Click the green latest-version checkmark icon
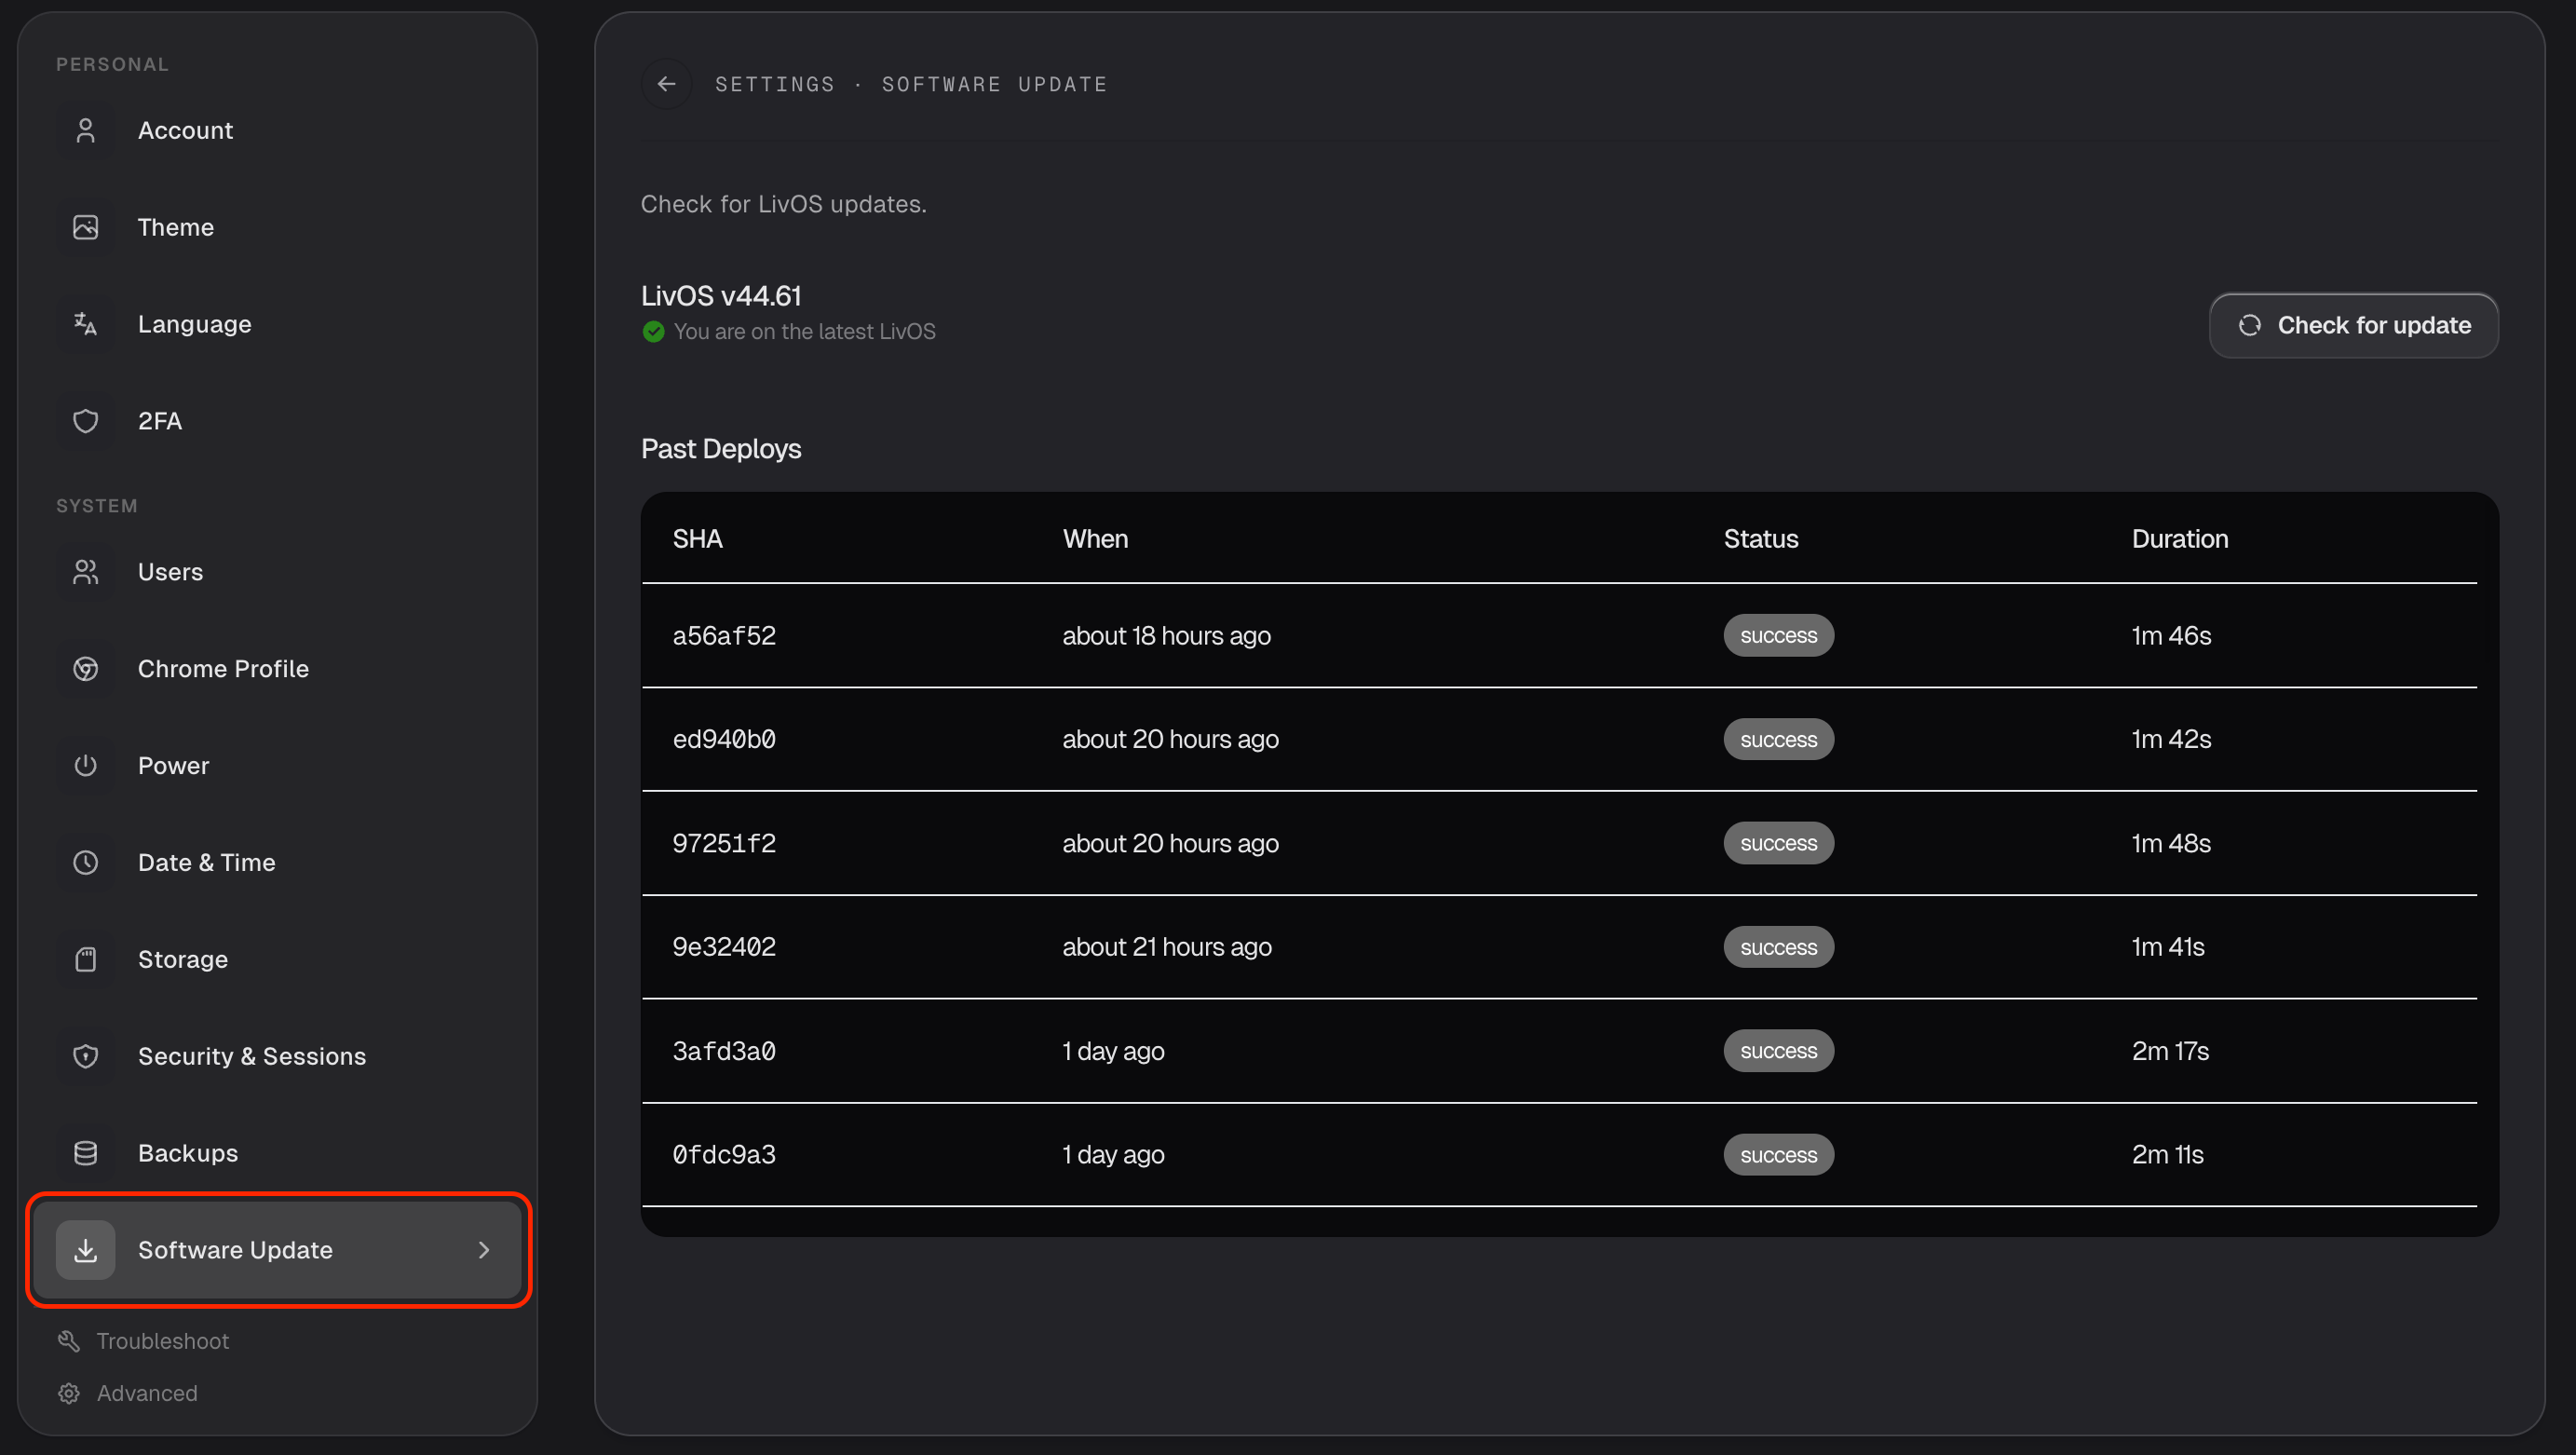Image resolution: width=2576 pixels, height=1455 pixels. pos(654,331)
